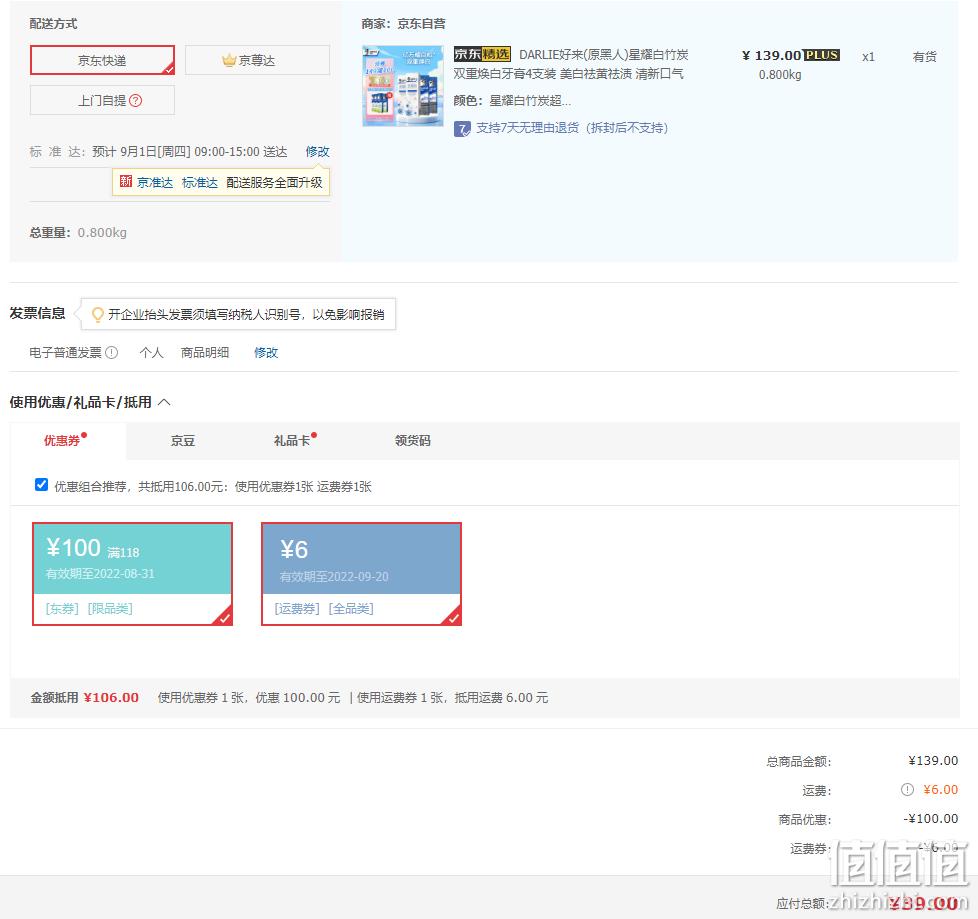Click the info icon beside 电子普通发票

(112, 353)
